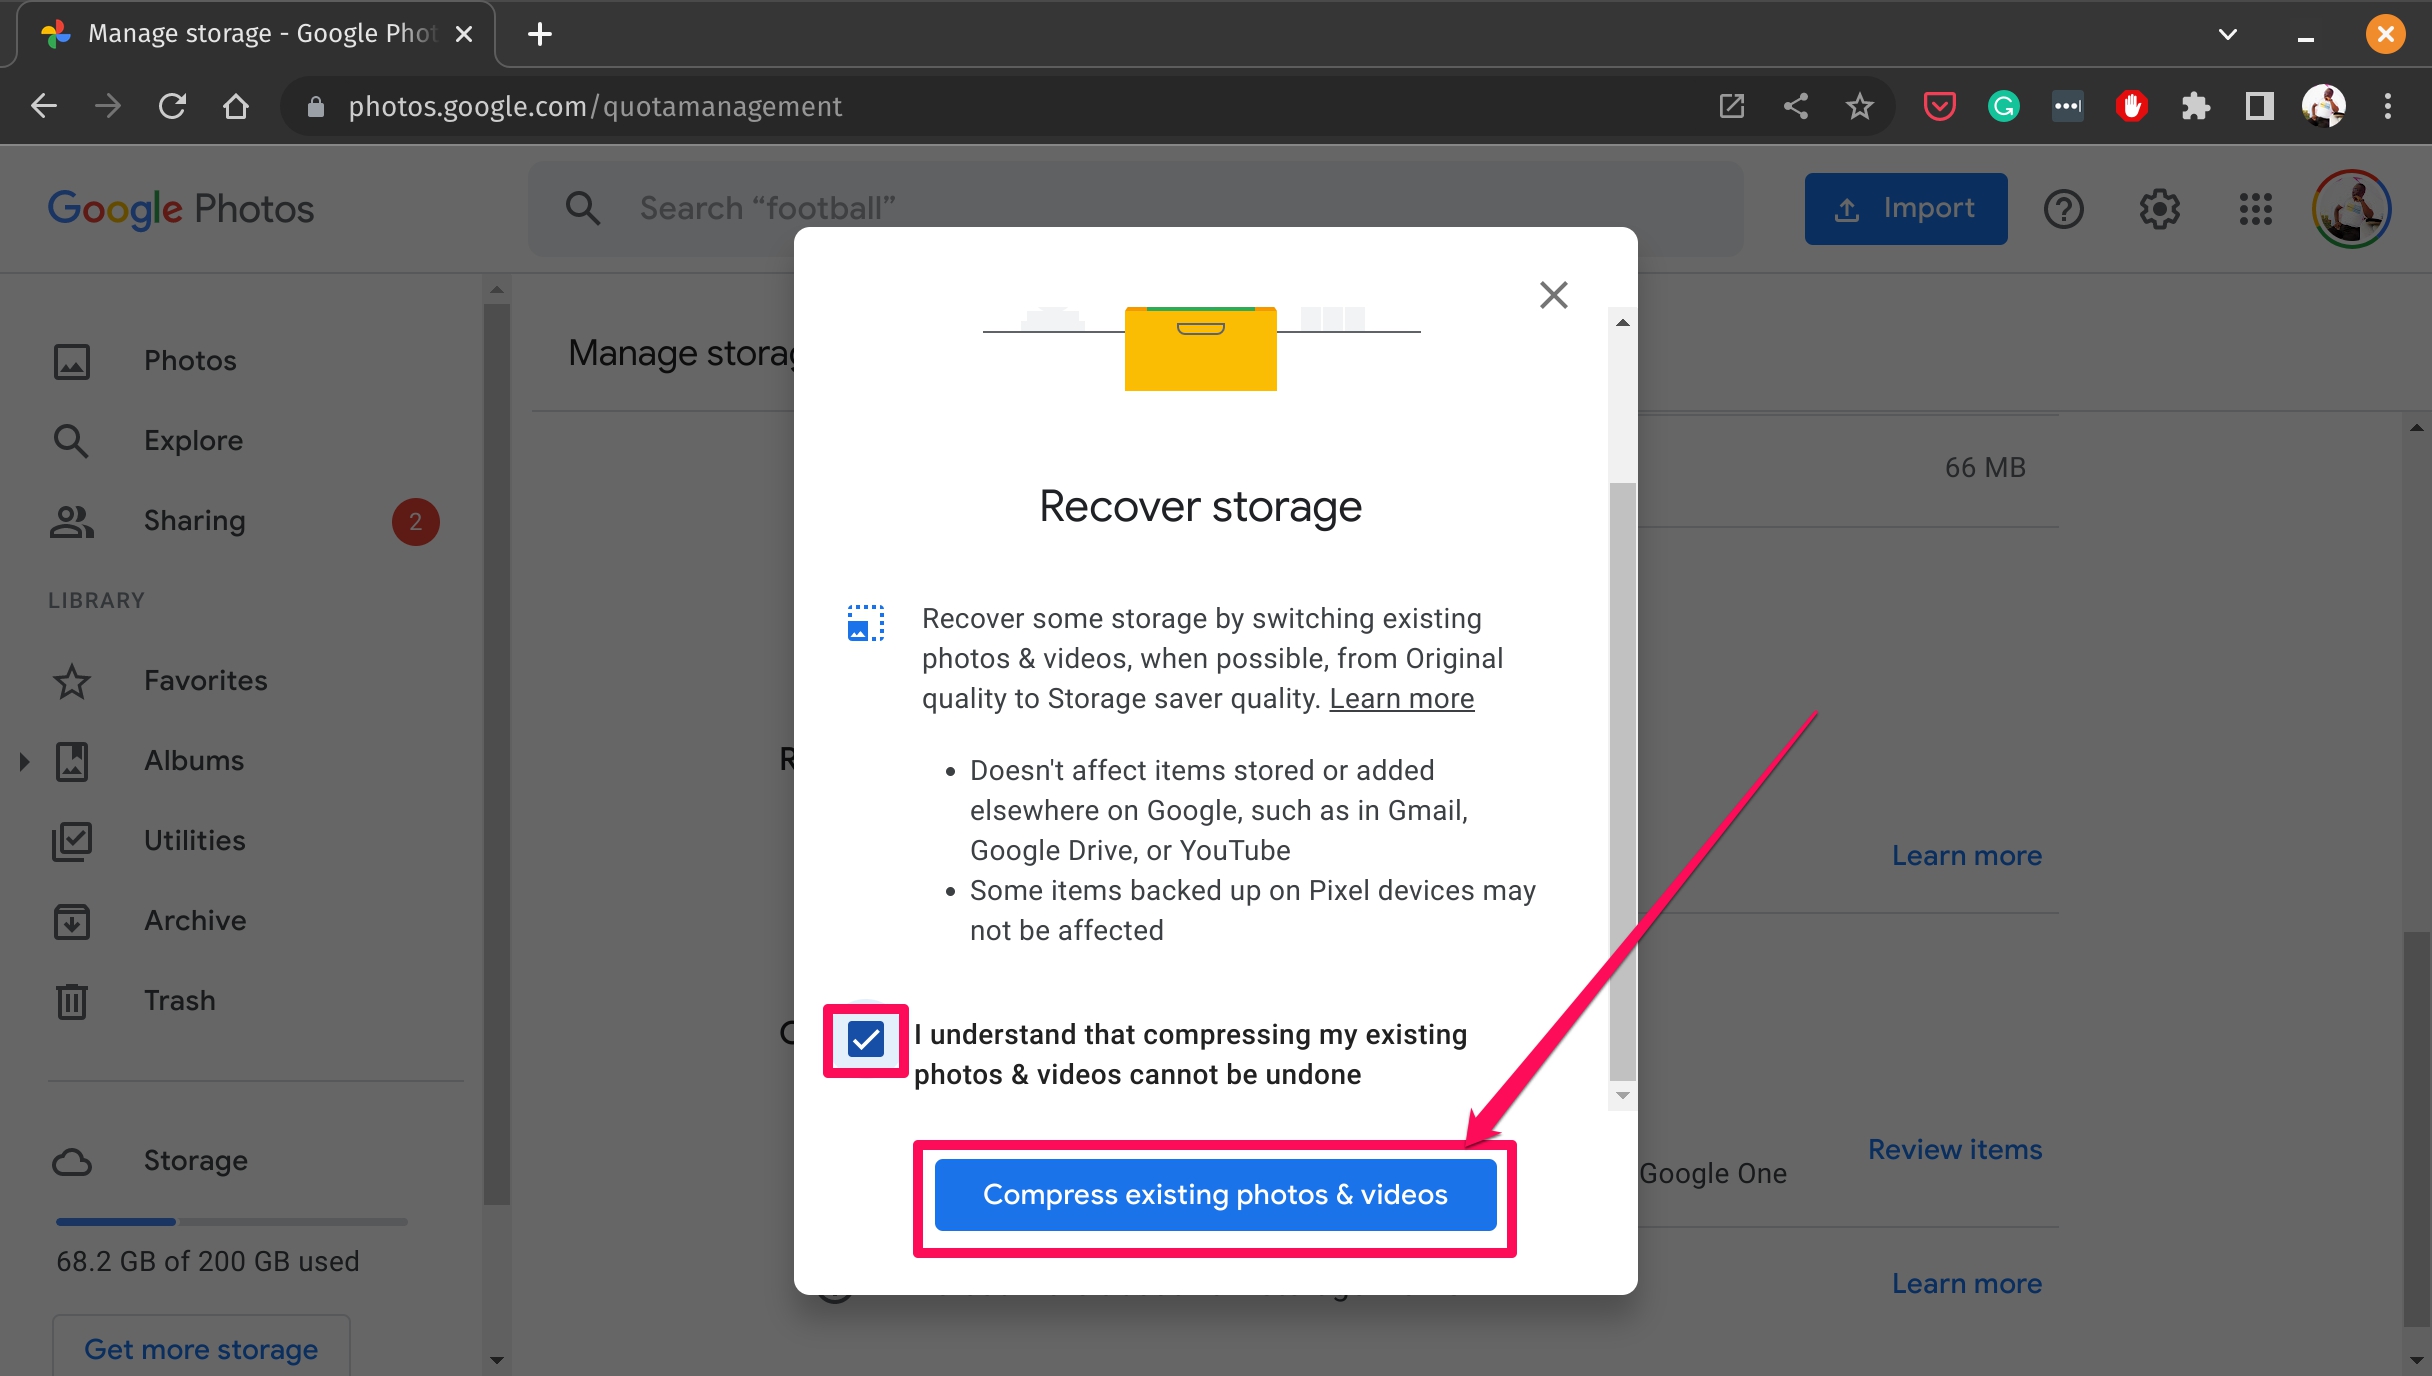Click the dialog scrollbar thumb

point(1622,780)
